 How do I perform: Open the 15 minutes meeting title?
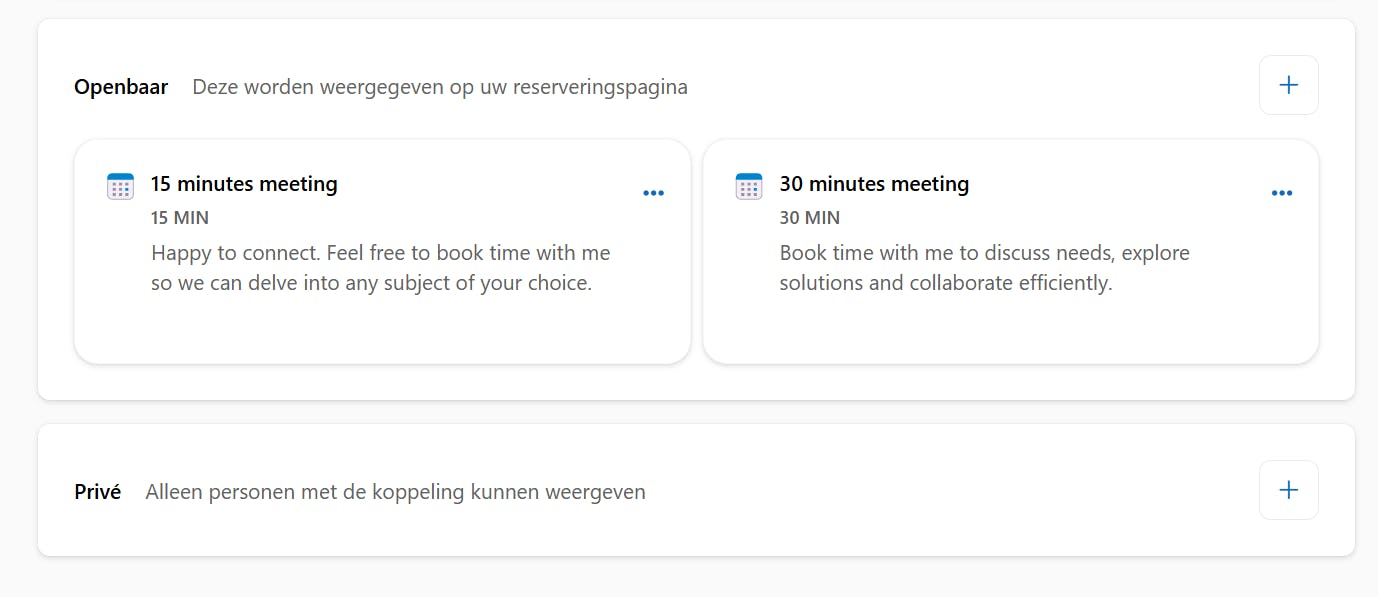pyautogui.click(x=244, y=184)
